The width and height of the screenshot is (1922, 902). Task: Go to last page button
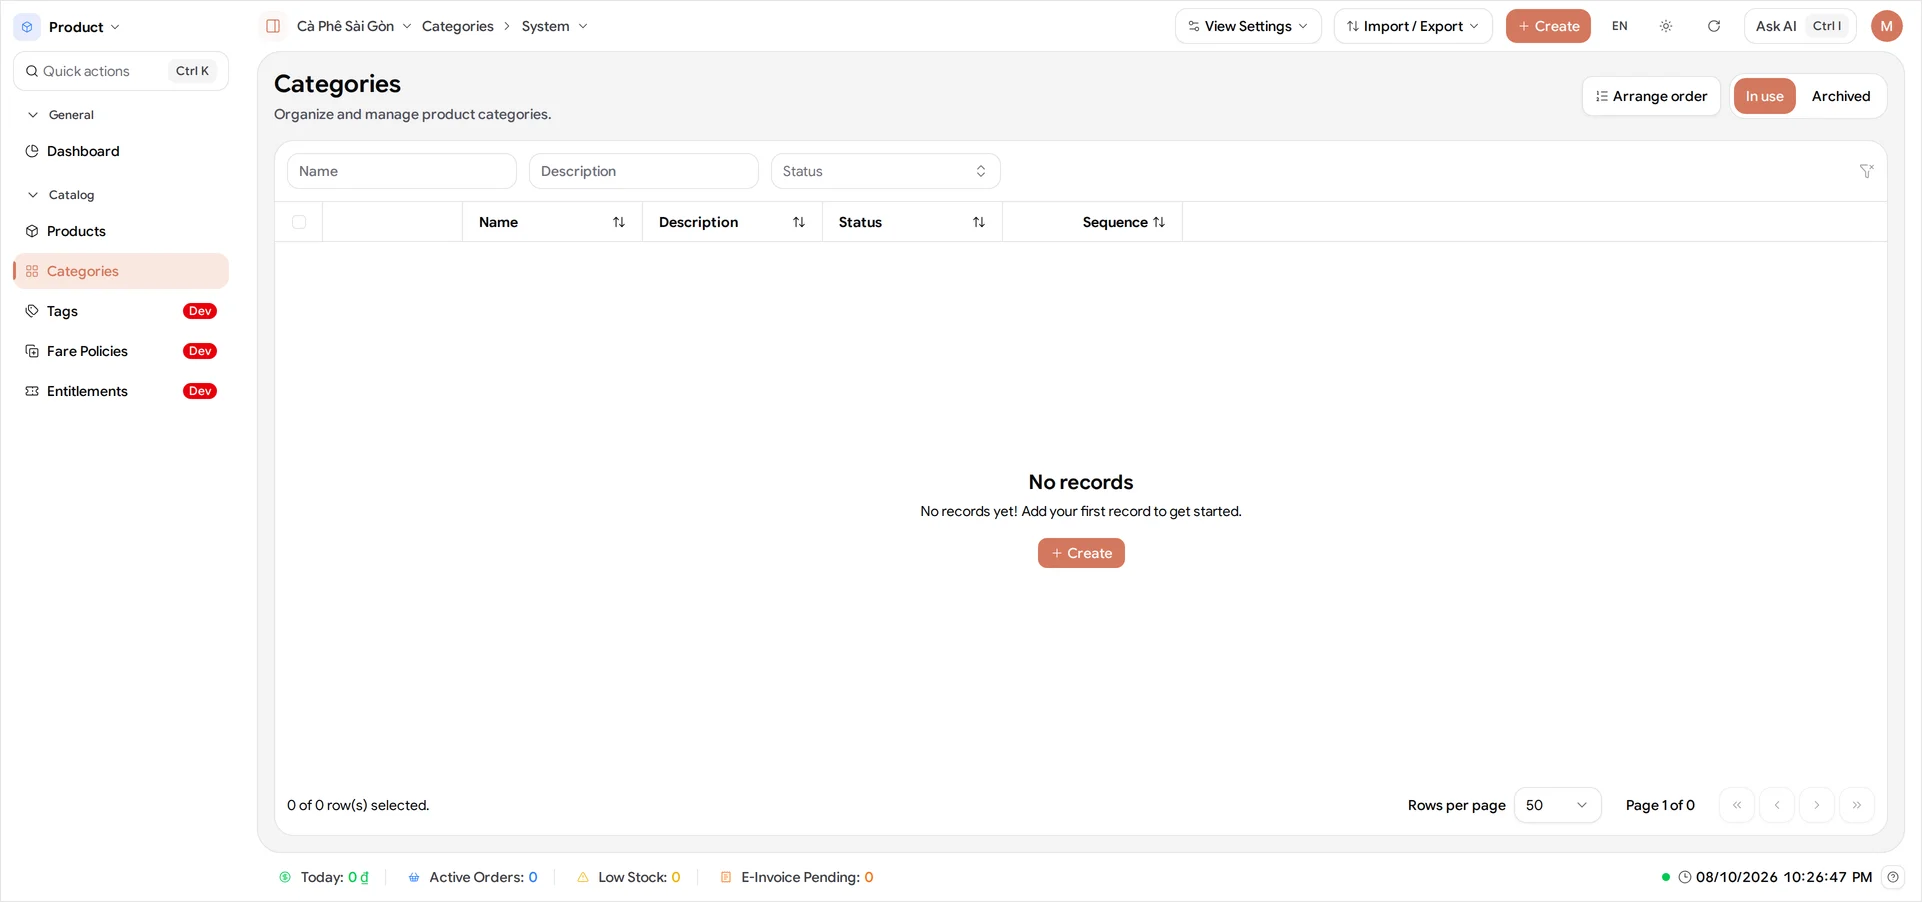pos(1857,805)
